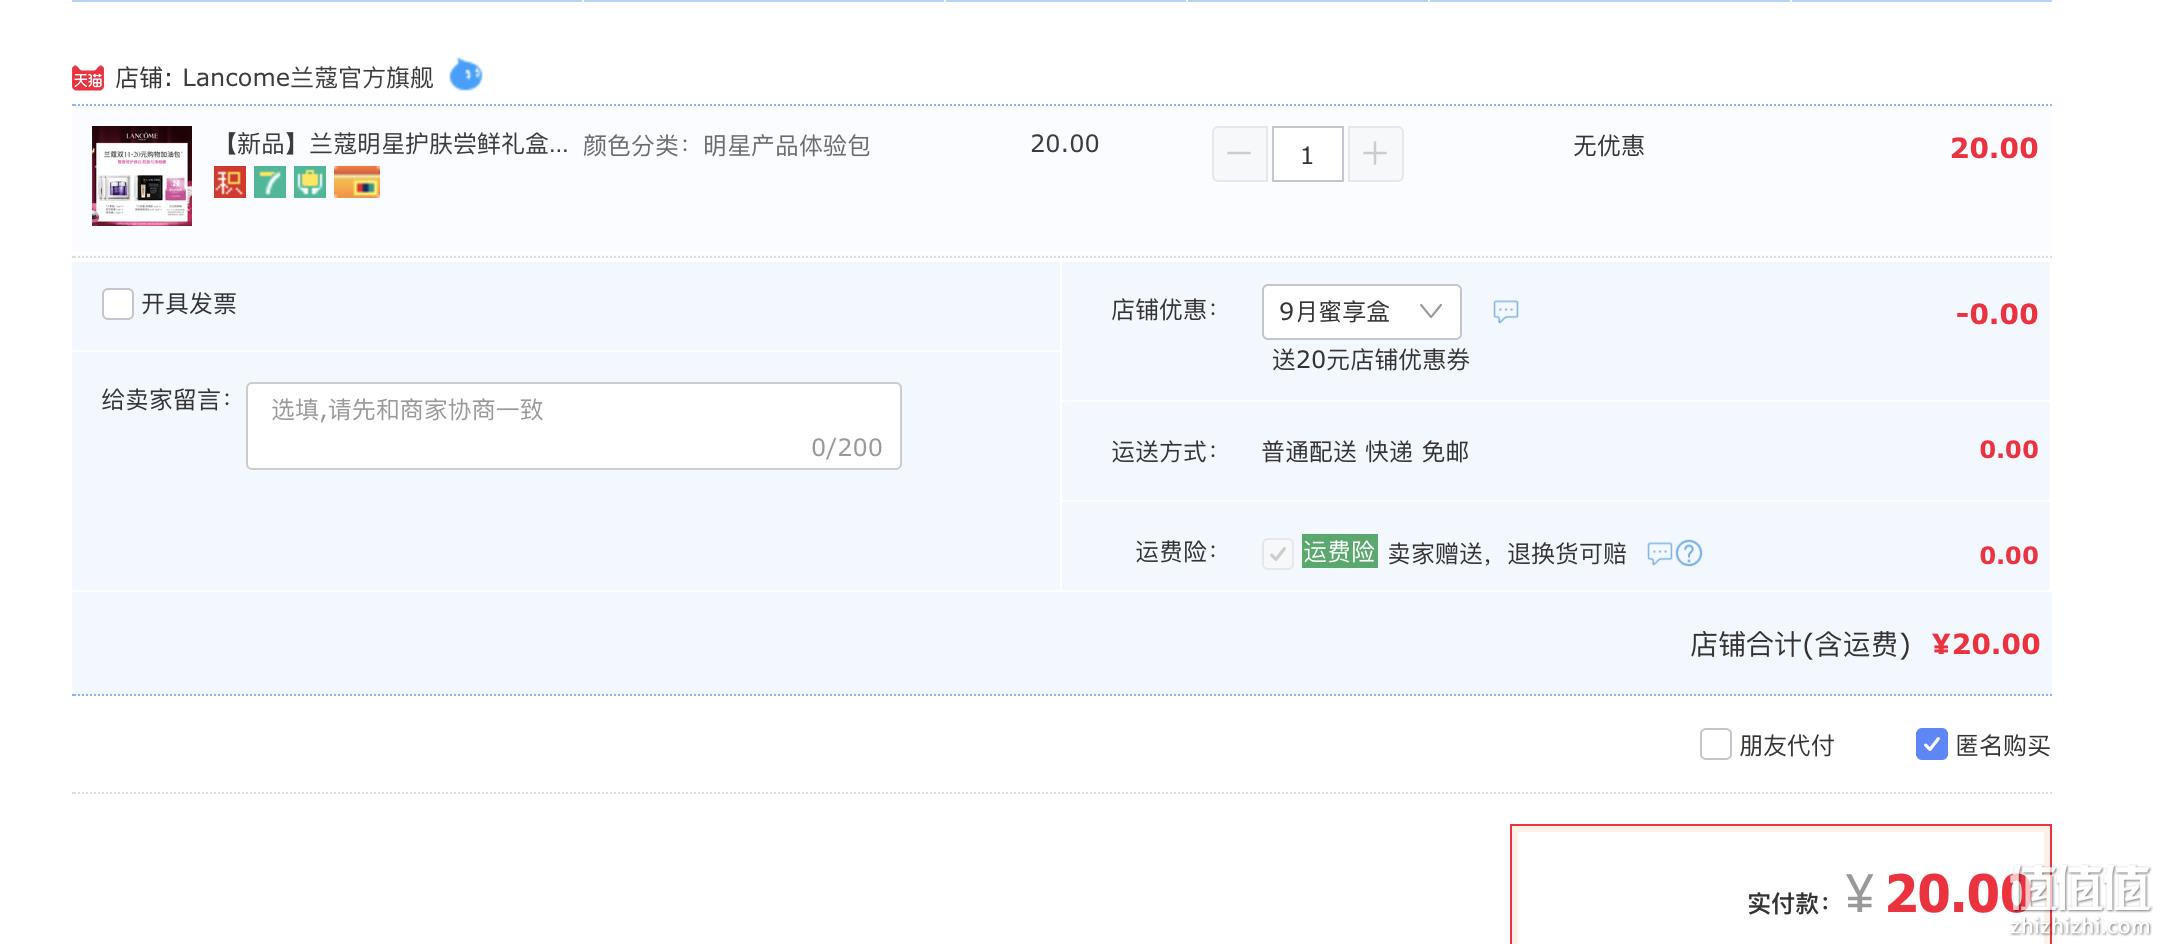Click the 颜色分类：明星产品体验包 text
The width and height of the screenshot is (2160, 944).
726,146
